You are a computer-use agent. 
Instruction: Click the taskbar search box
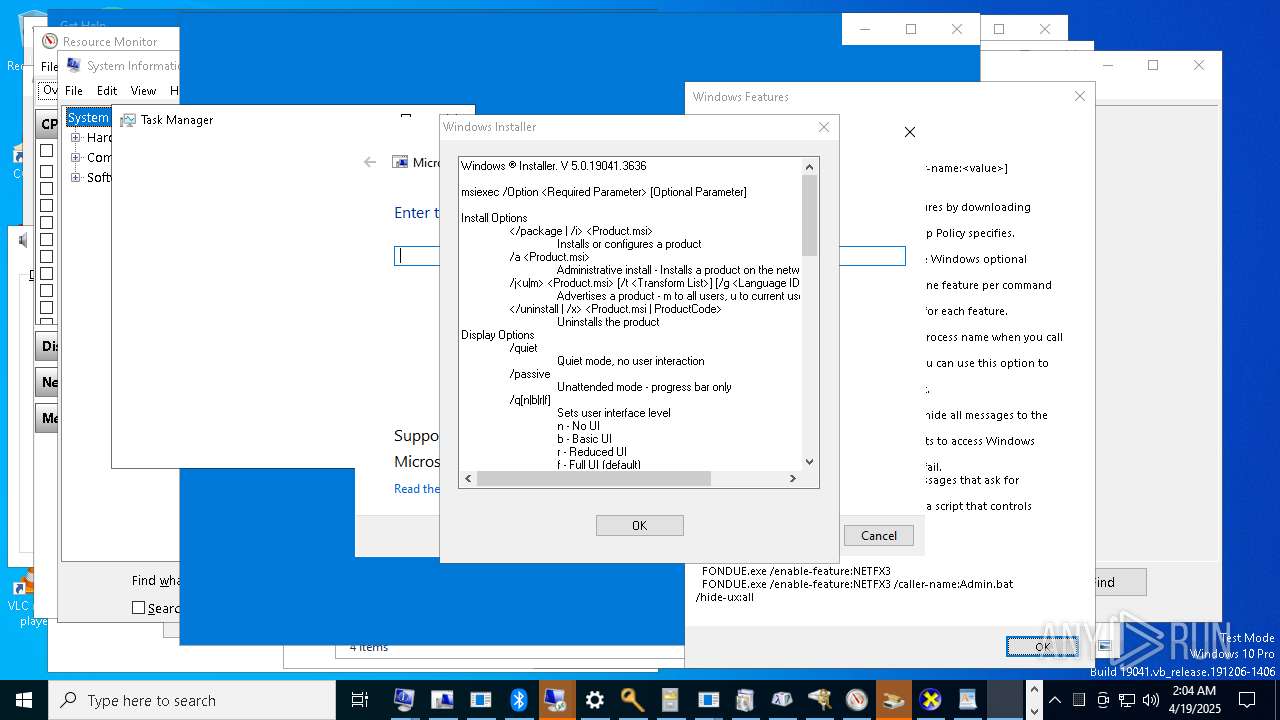coord(192,700)
